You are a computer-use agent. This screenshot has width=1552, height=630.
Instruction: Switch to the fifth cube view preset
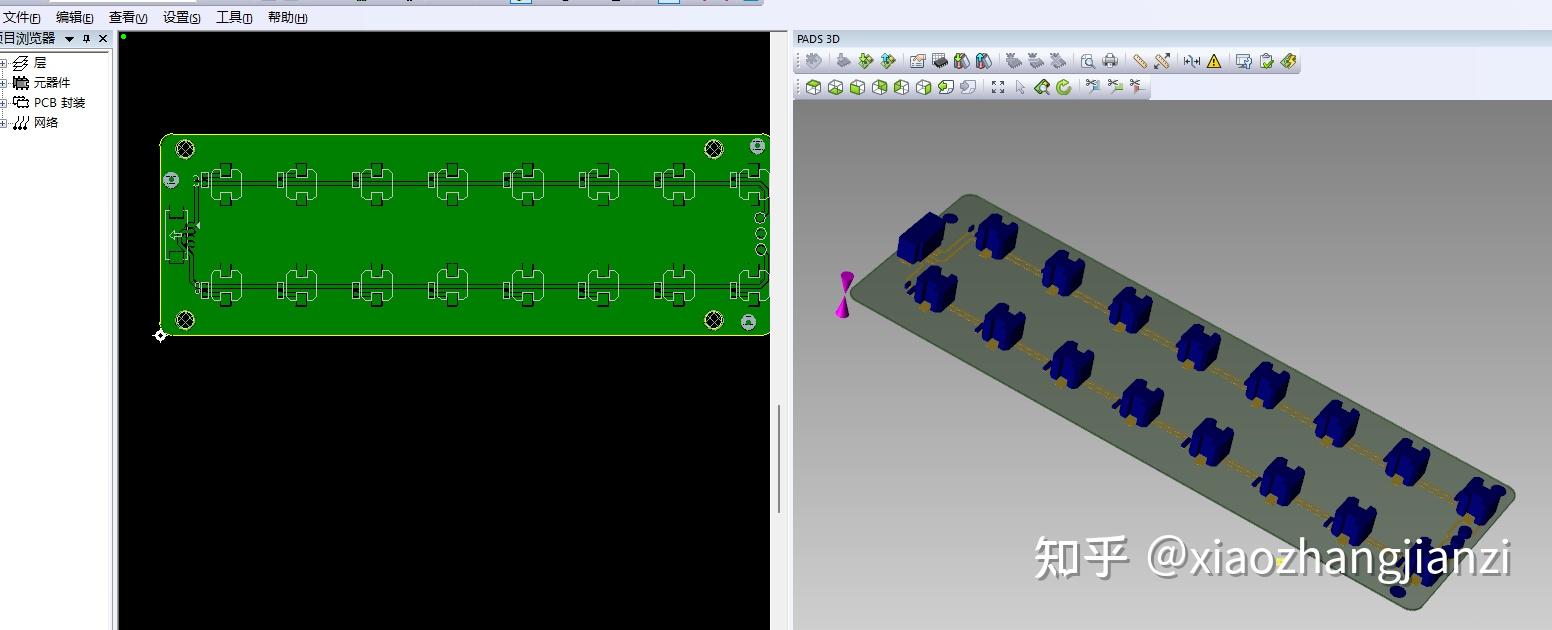click(x=901, y=87)
